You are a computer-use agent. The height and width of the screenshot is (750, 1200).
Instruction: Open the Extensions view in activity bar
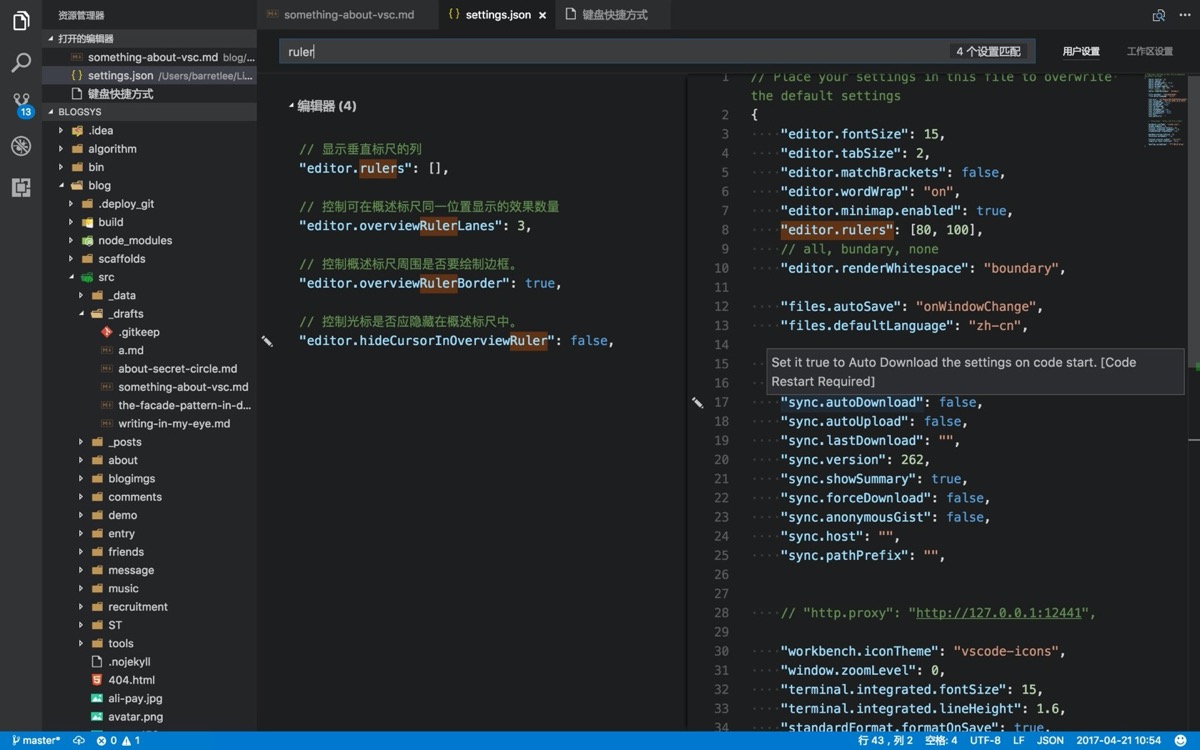21,187
